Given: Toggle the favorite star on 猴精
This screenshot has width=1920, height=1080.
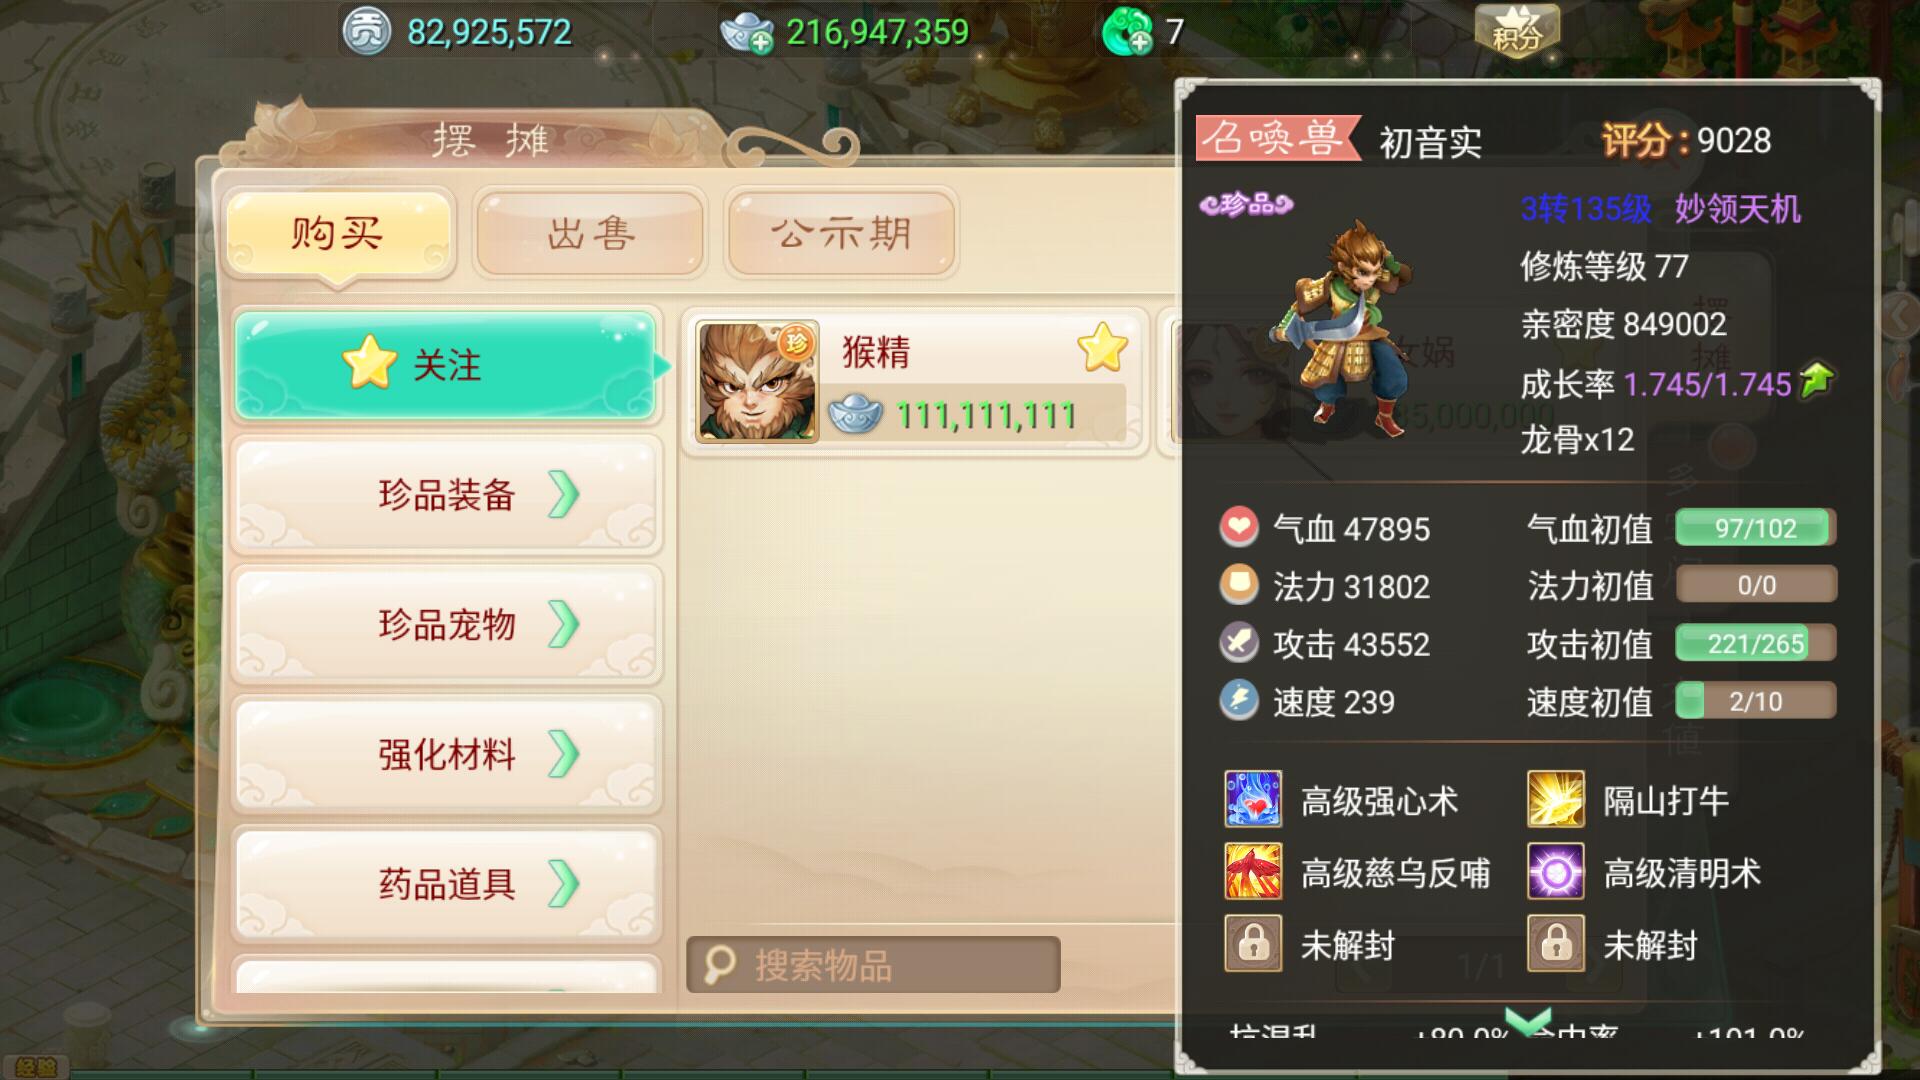Looking at the screenshot, I should point(1102,348).
